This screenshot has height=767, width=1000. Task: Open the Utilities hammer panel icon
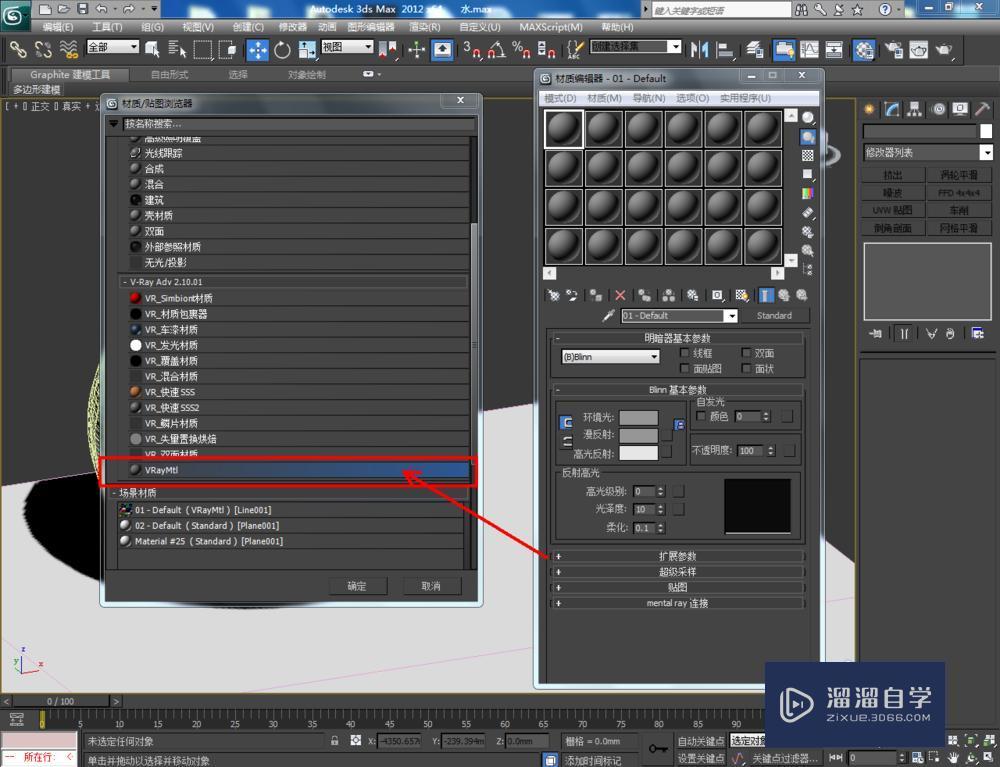point(982,109)
